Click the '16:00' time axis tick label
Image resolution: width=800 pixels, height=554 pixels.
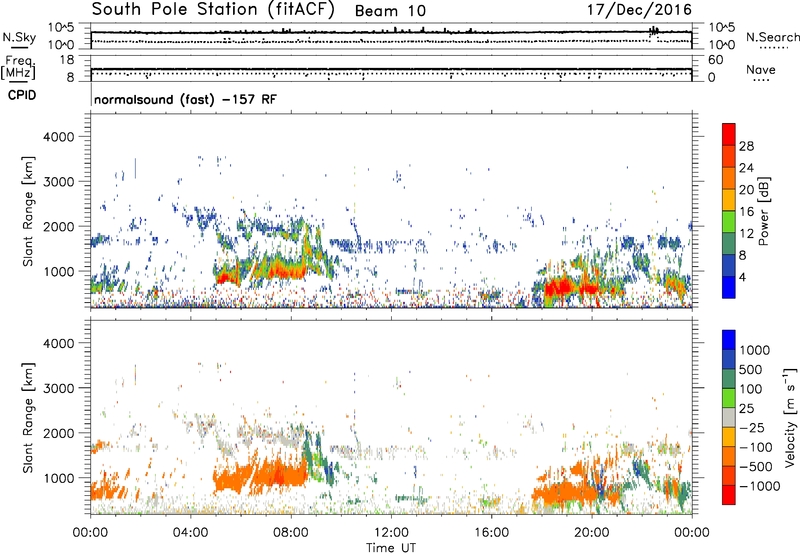[x=491, y=533]
